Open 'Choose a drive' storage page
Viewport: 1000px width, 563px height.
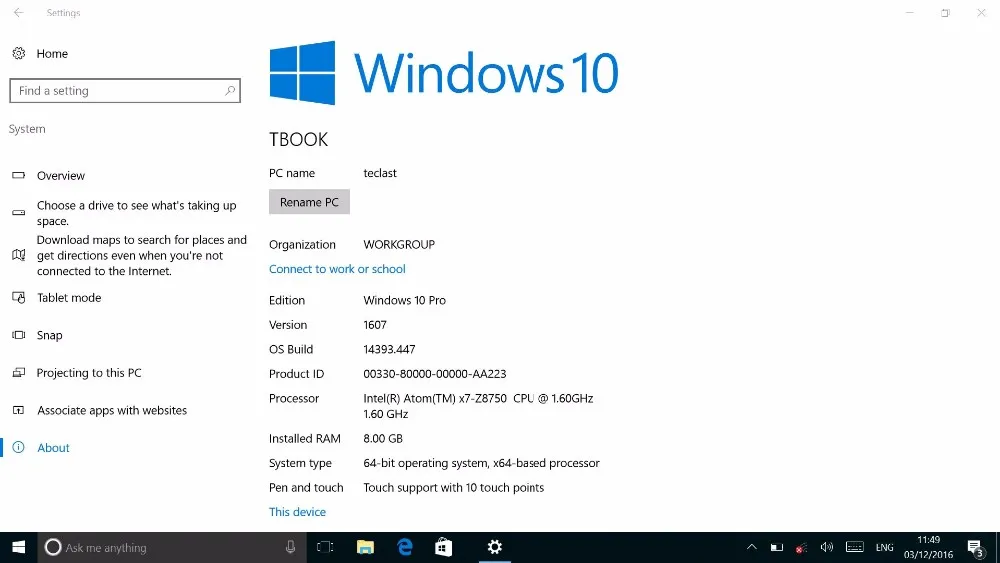[x=136, y=213]
